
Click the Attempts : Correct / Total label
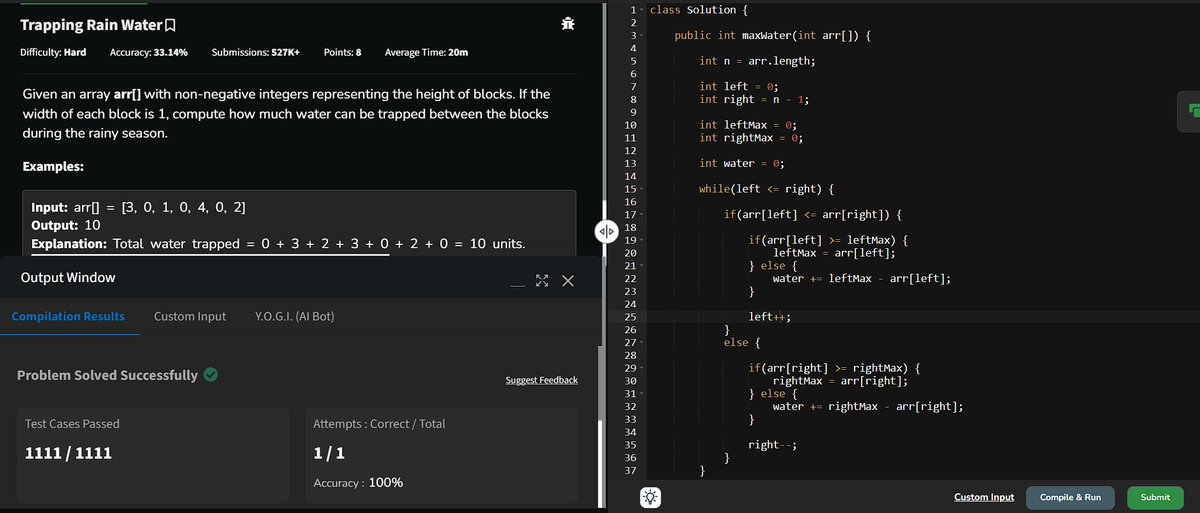pos(379,424)
